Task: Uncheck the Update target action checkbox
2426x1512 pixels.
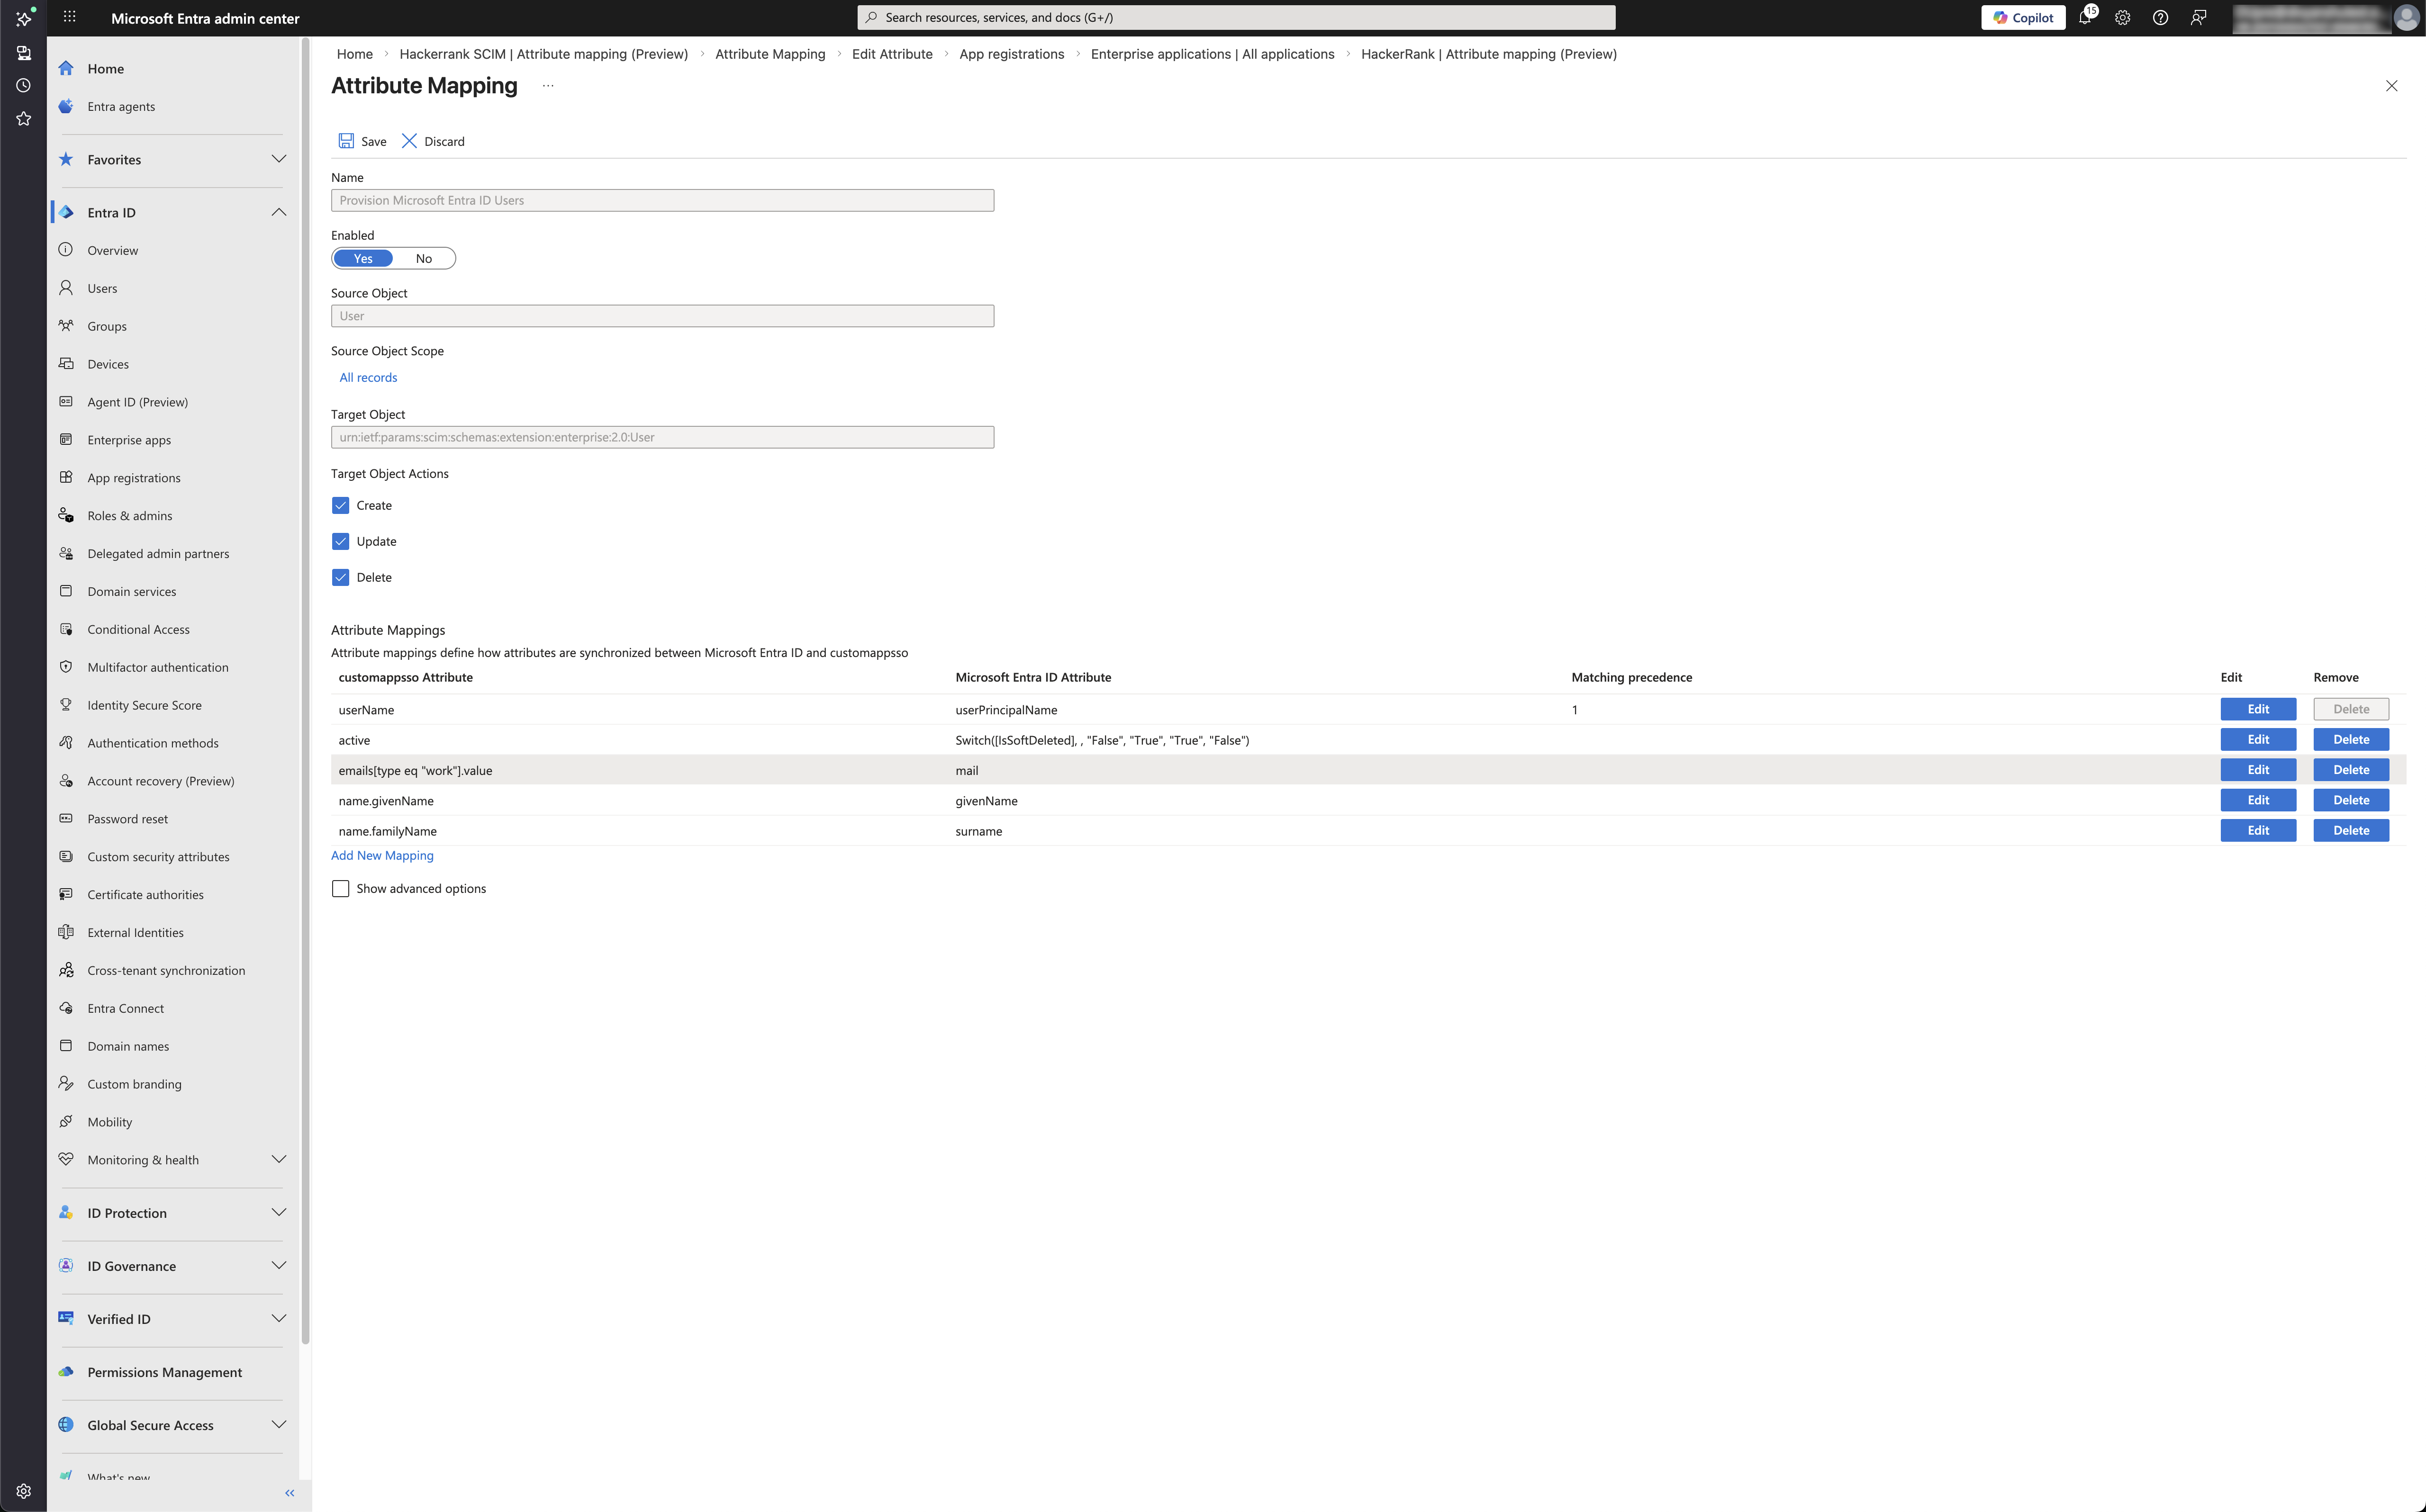Action: point(340,542)
